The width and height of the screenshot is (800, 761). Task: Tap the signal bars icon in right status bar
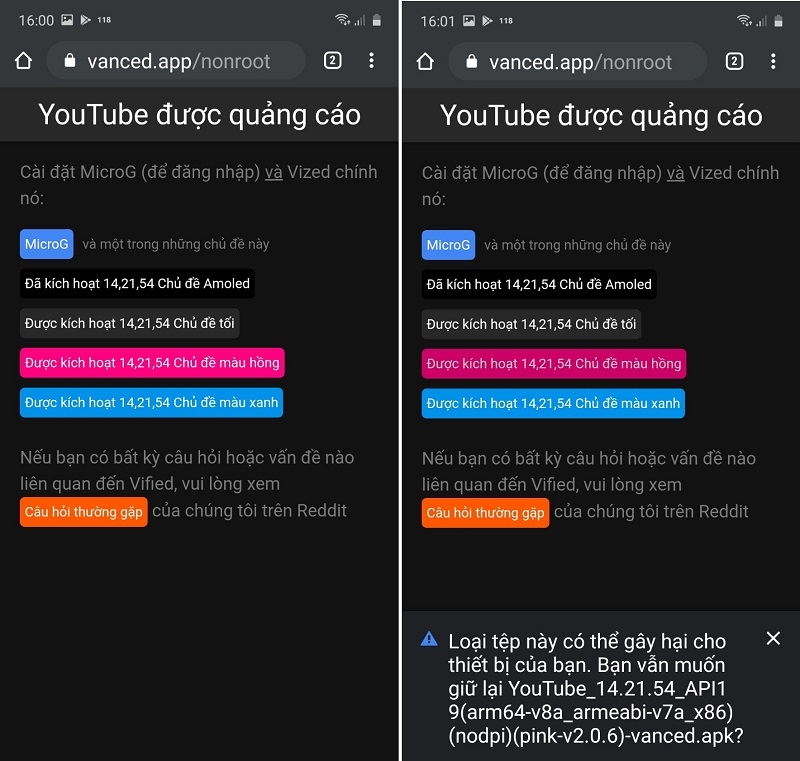pyautogui.click(x=762, y=21)
